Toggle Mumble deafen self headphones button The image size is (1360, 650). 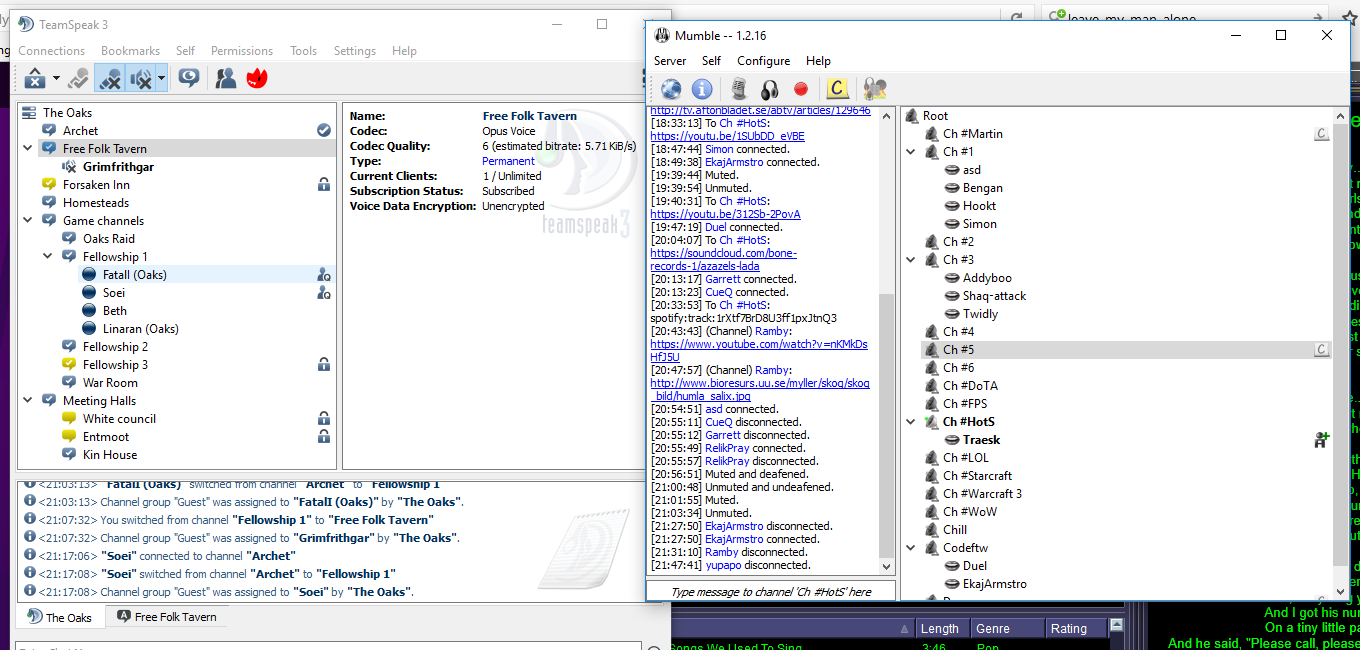tap(770, 89)
